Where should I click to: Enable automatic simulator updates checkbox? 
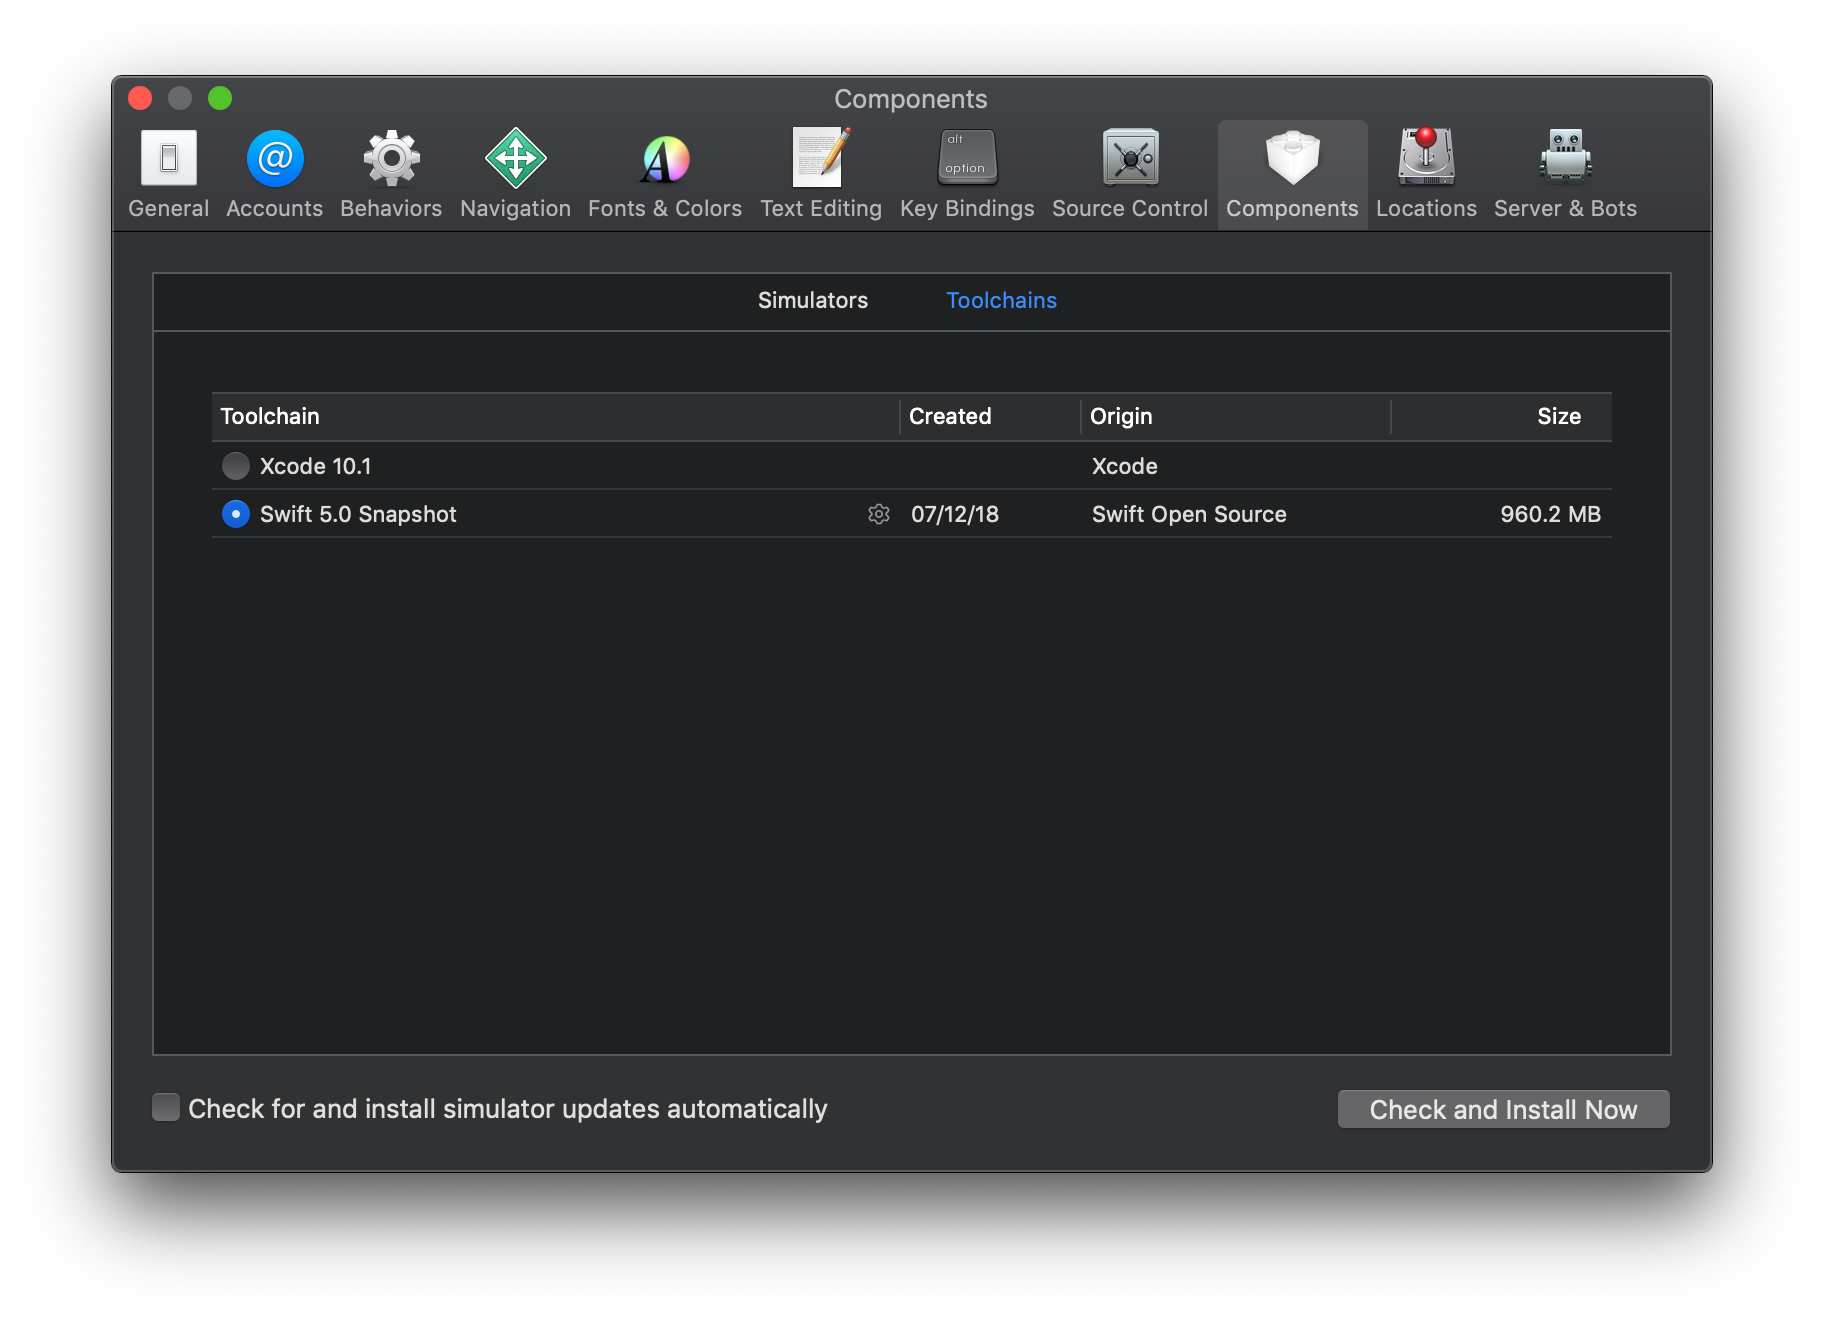[x=166, y=1107]
